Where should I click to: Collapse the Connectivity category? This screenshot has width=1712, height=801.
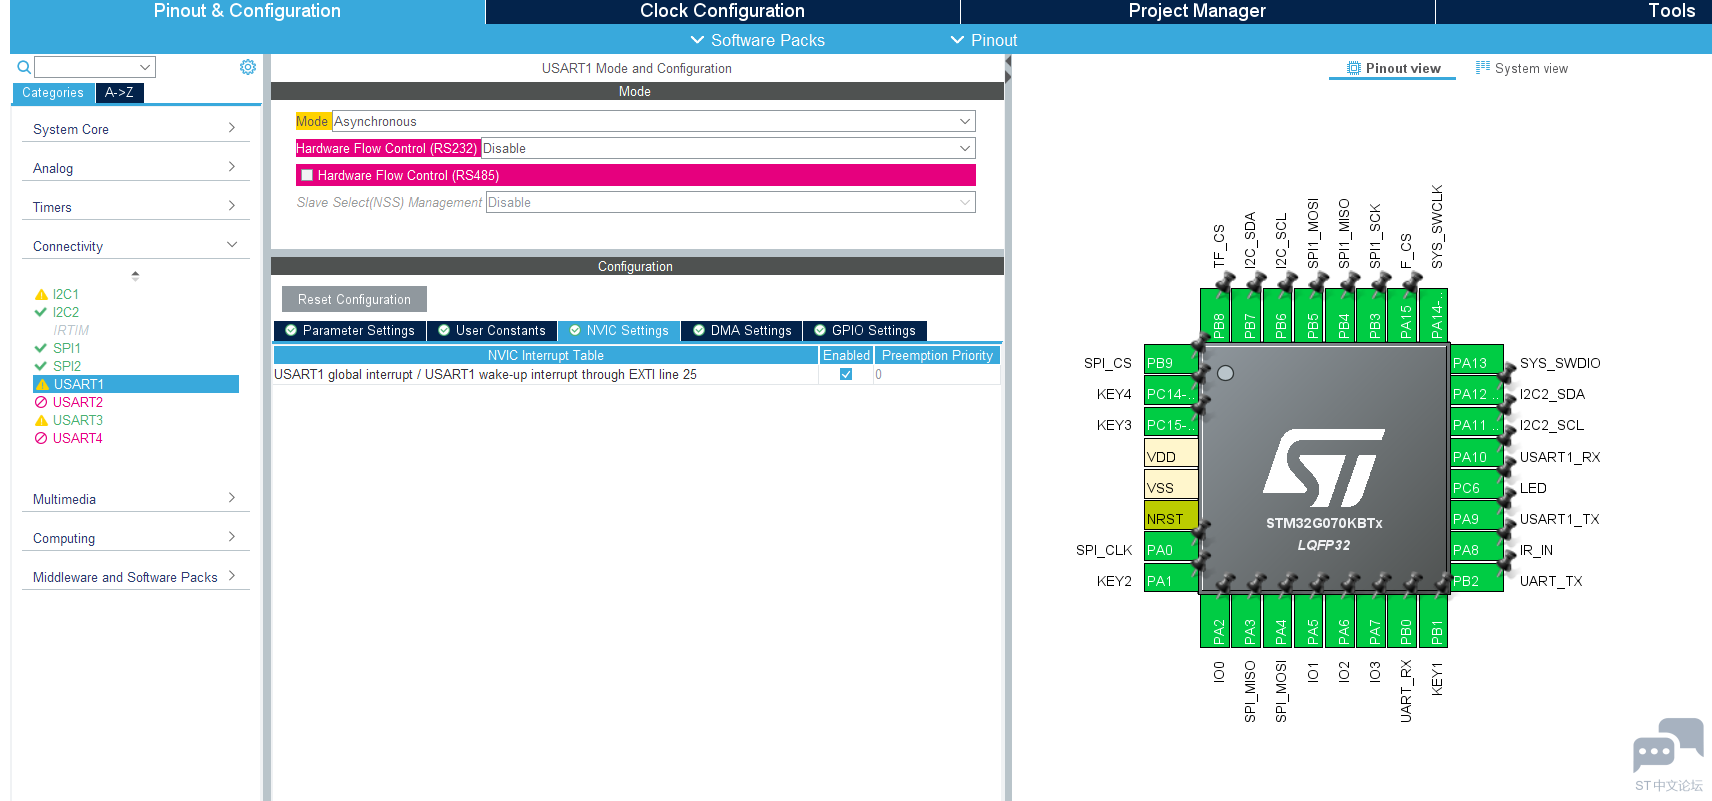(x=135, y=246)
